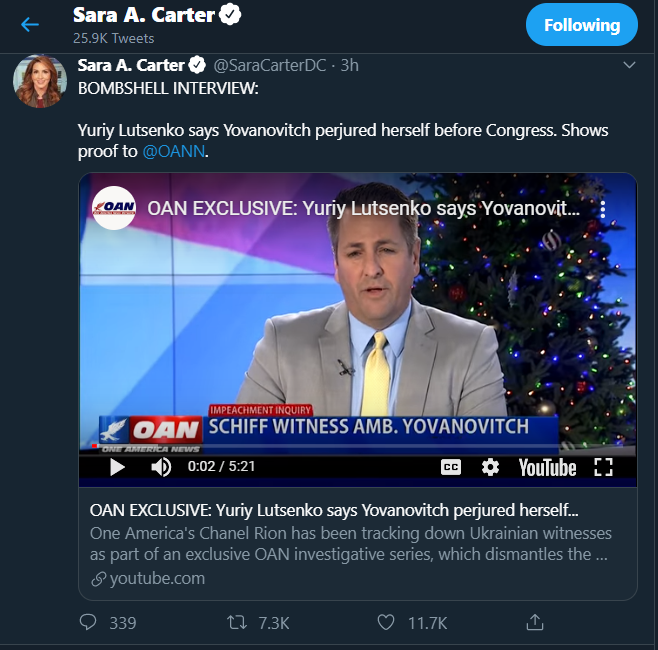Enter fullscreen on the video player
The image size is (658, 650).
tap(603, 467)
